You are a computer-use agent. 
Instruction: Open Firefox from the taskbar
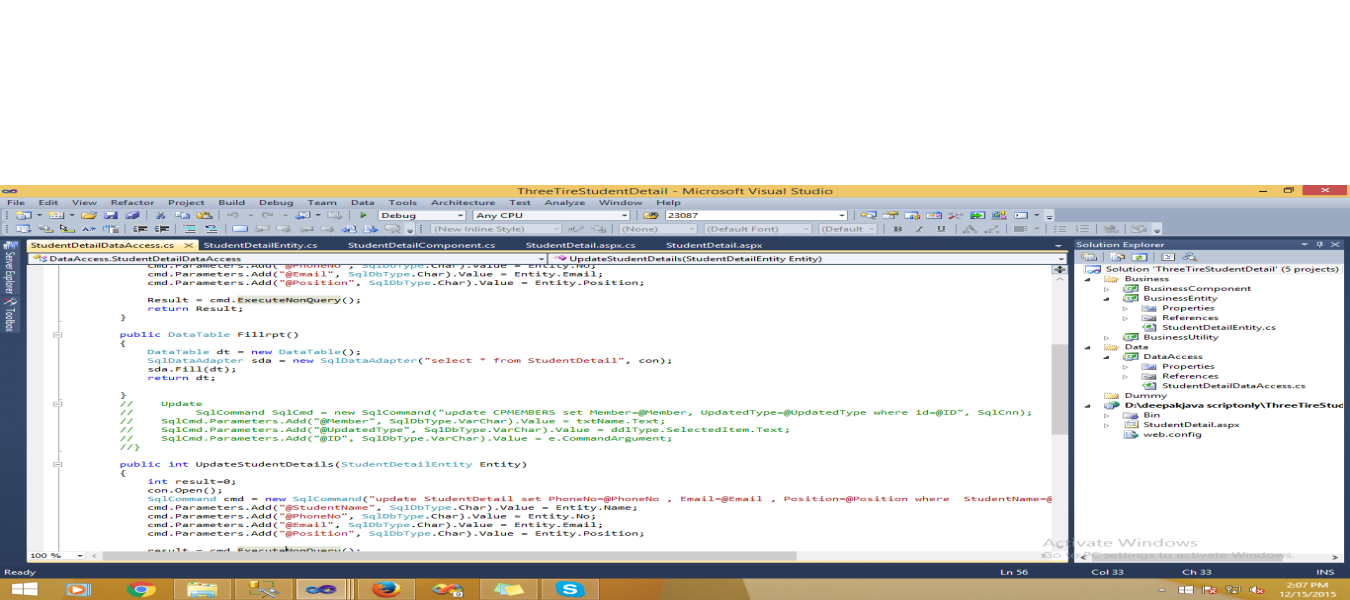tap(385, 590)
